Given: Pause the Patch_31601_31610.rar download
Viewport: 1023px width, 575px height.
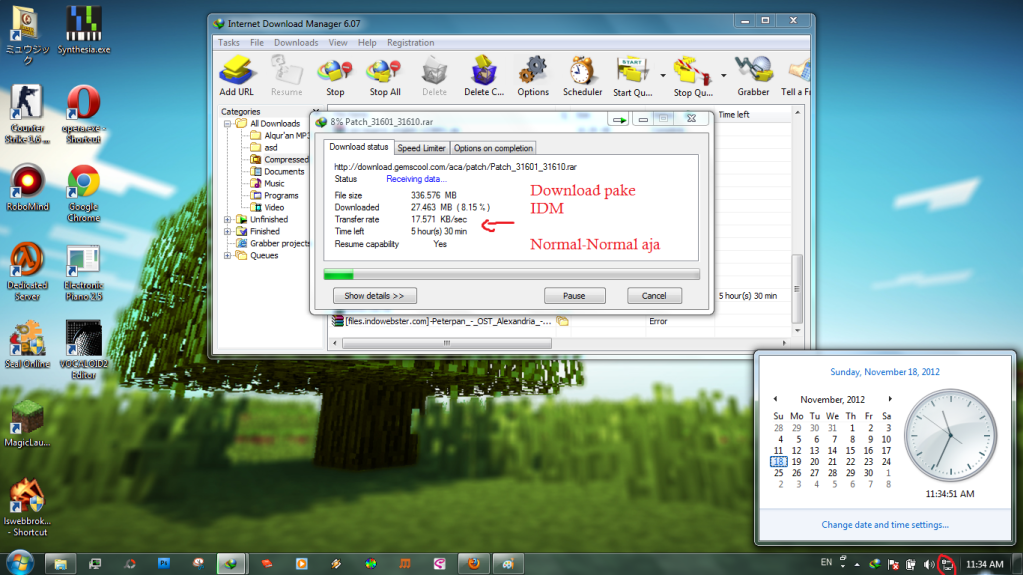Looking at the screenshot, I should coord(574,296).
